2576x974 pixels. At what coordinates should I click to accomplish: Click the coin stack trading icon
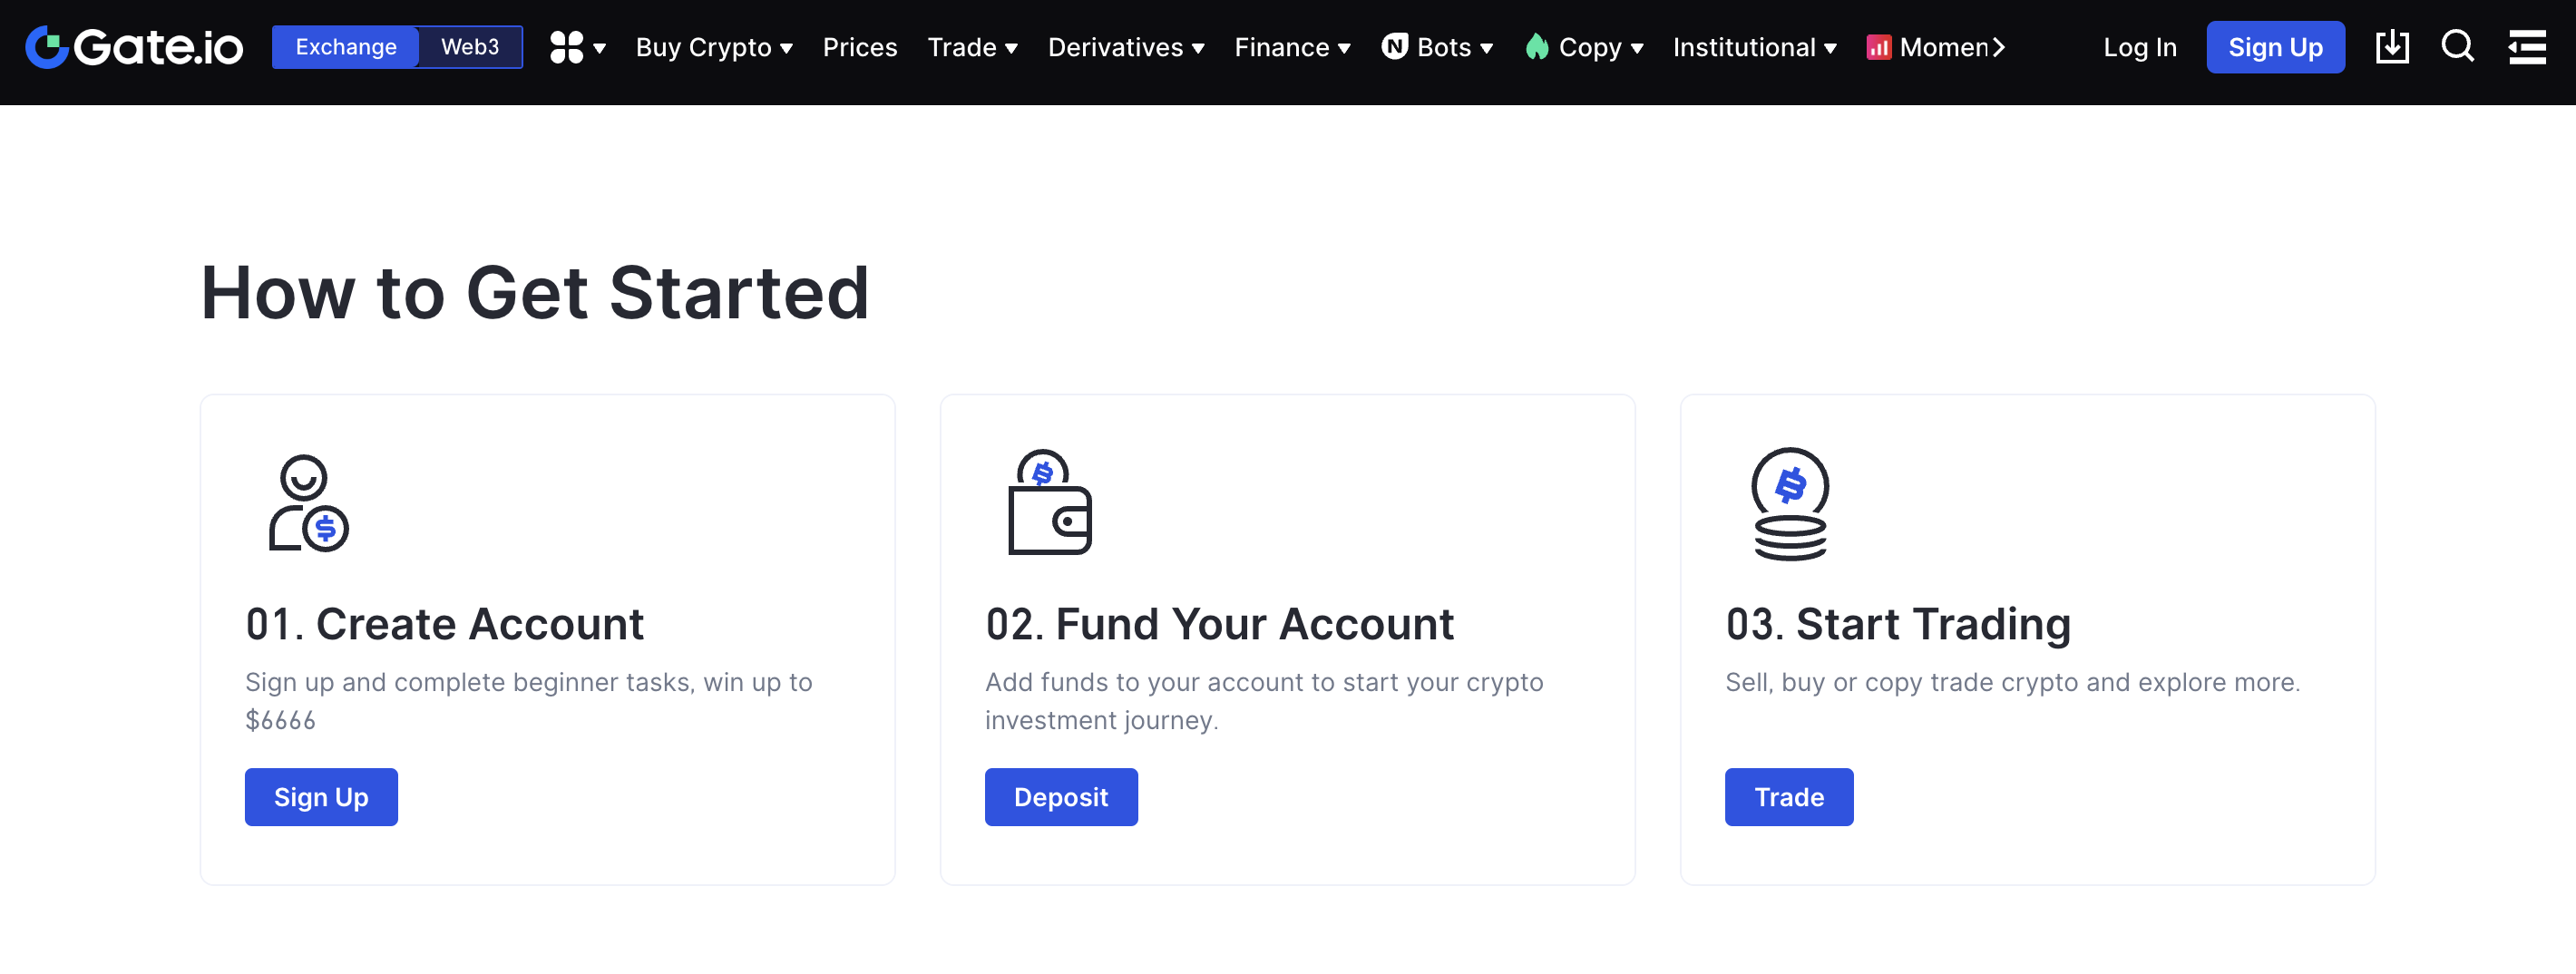pyautogui.click(x=1790, y=503)
